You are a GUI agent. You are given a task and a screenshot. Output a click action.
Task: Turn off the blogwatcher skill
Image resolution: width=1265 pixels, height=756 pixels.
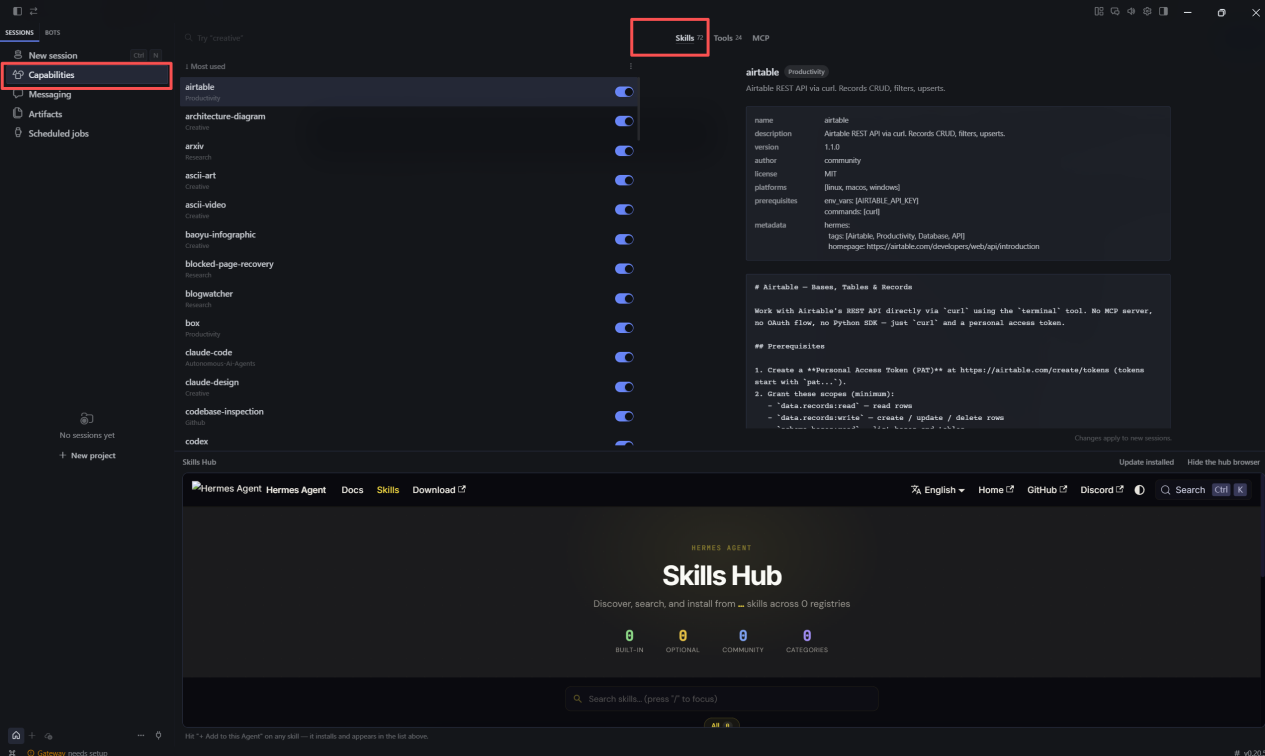click(624, 298)
